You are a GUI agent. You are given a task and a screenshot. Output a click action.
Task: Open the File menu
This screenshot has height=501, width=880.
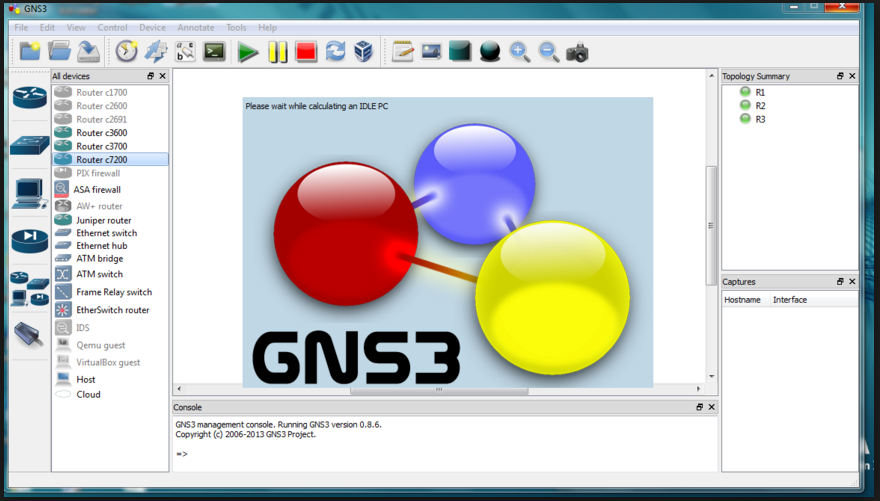coord(21,27)
